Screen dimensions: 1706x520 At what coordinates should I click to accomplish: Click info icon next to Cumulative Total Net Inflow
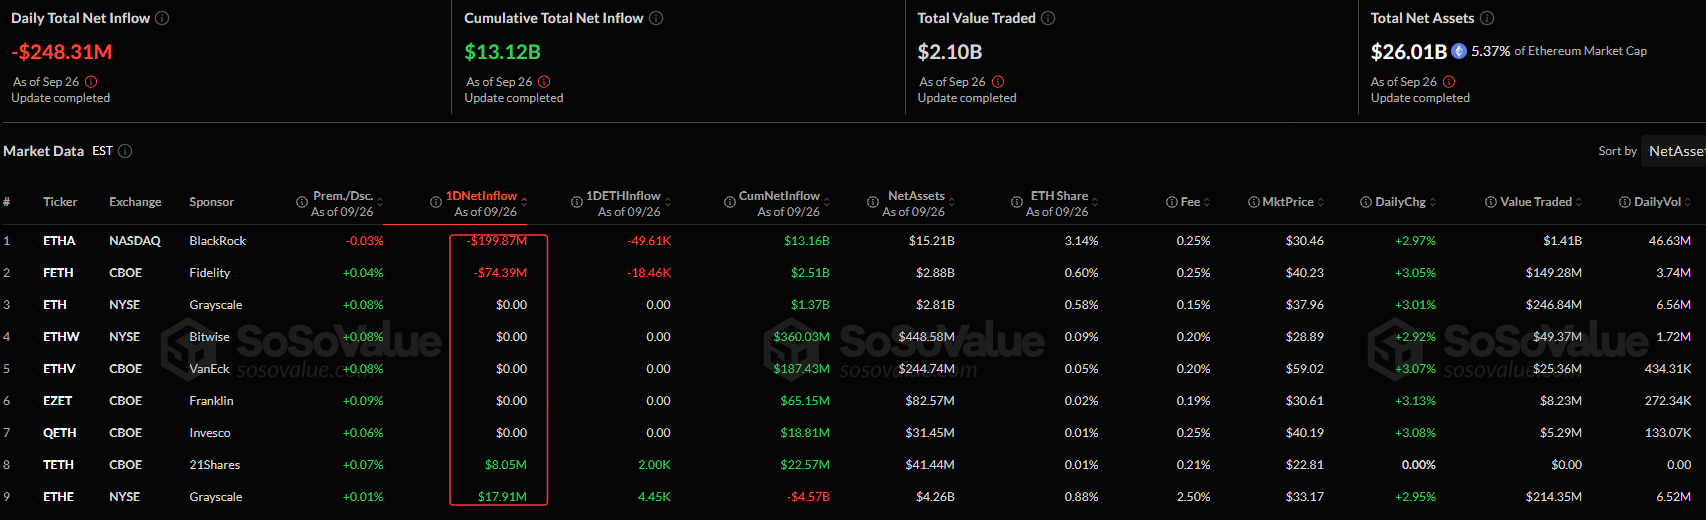coord(656,18)
